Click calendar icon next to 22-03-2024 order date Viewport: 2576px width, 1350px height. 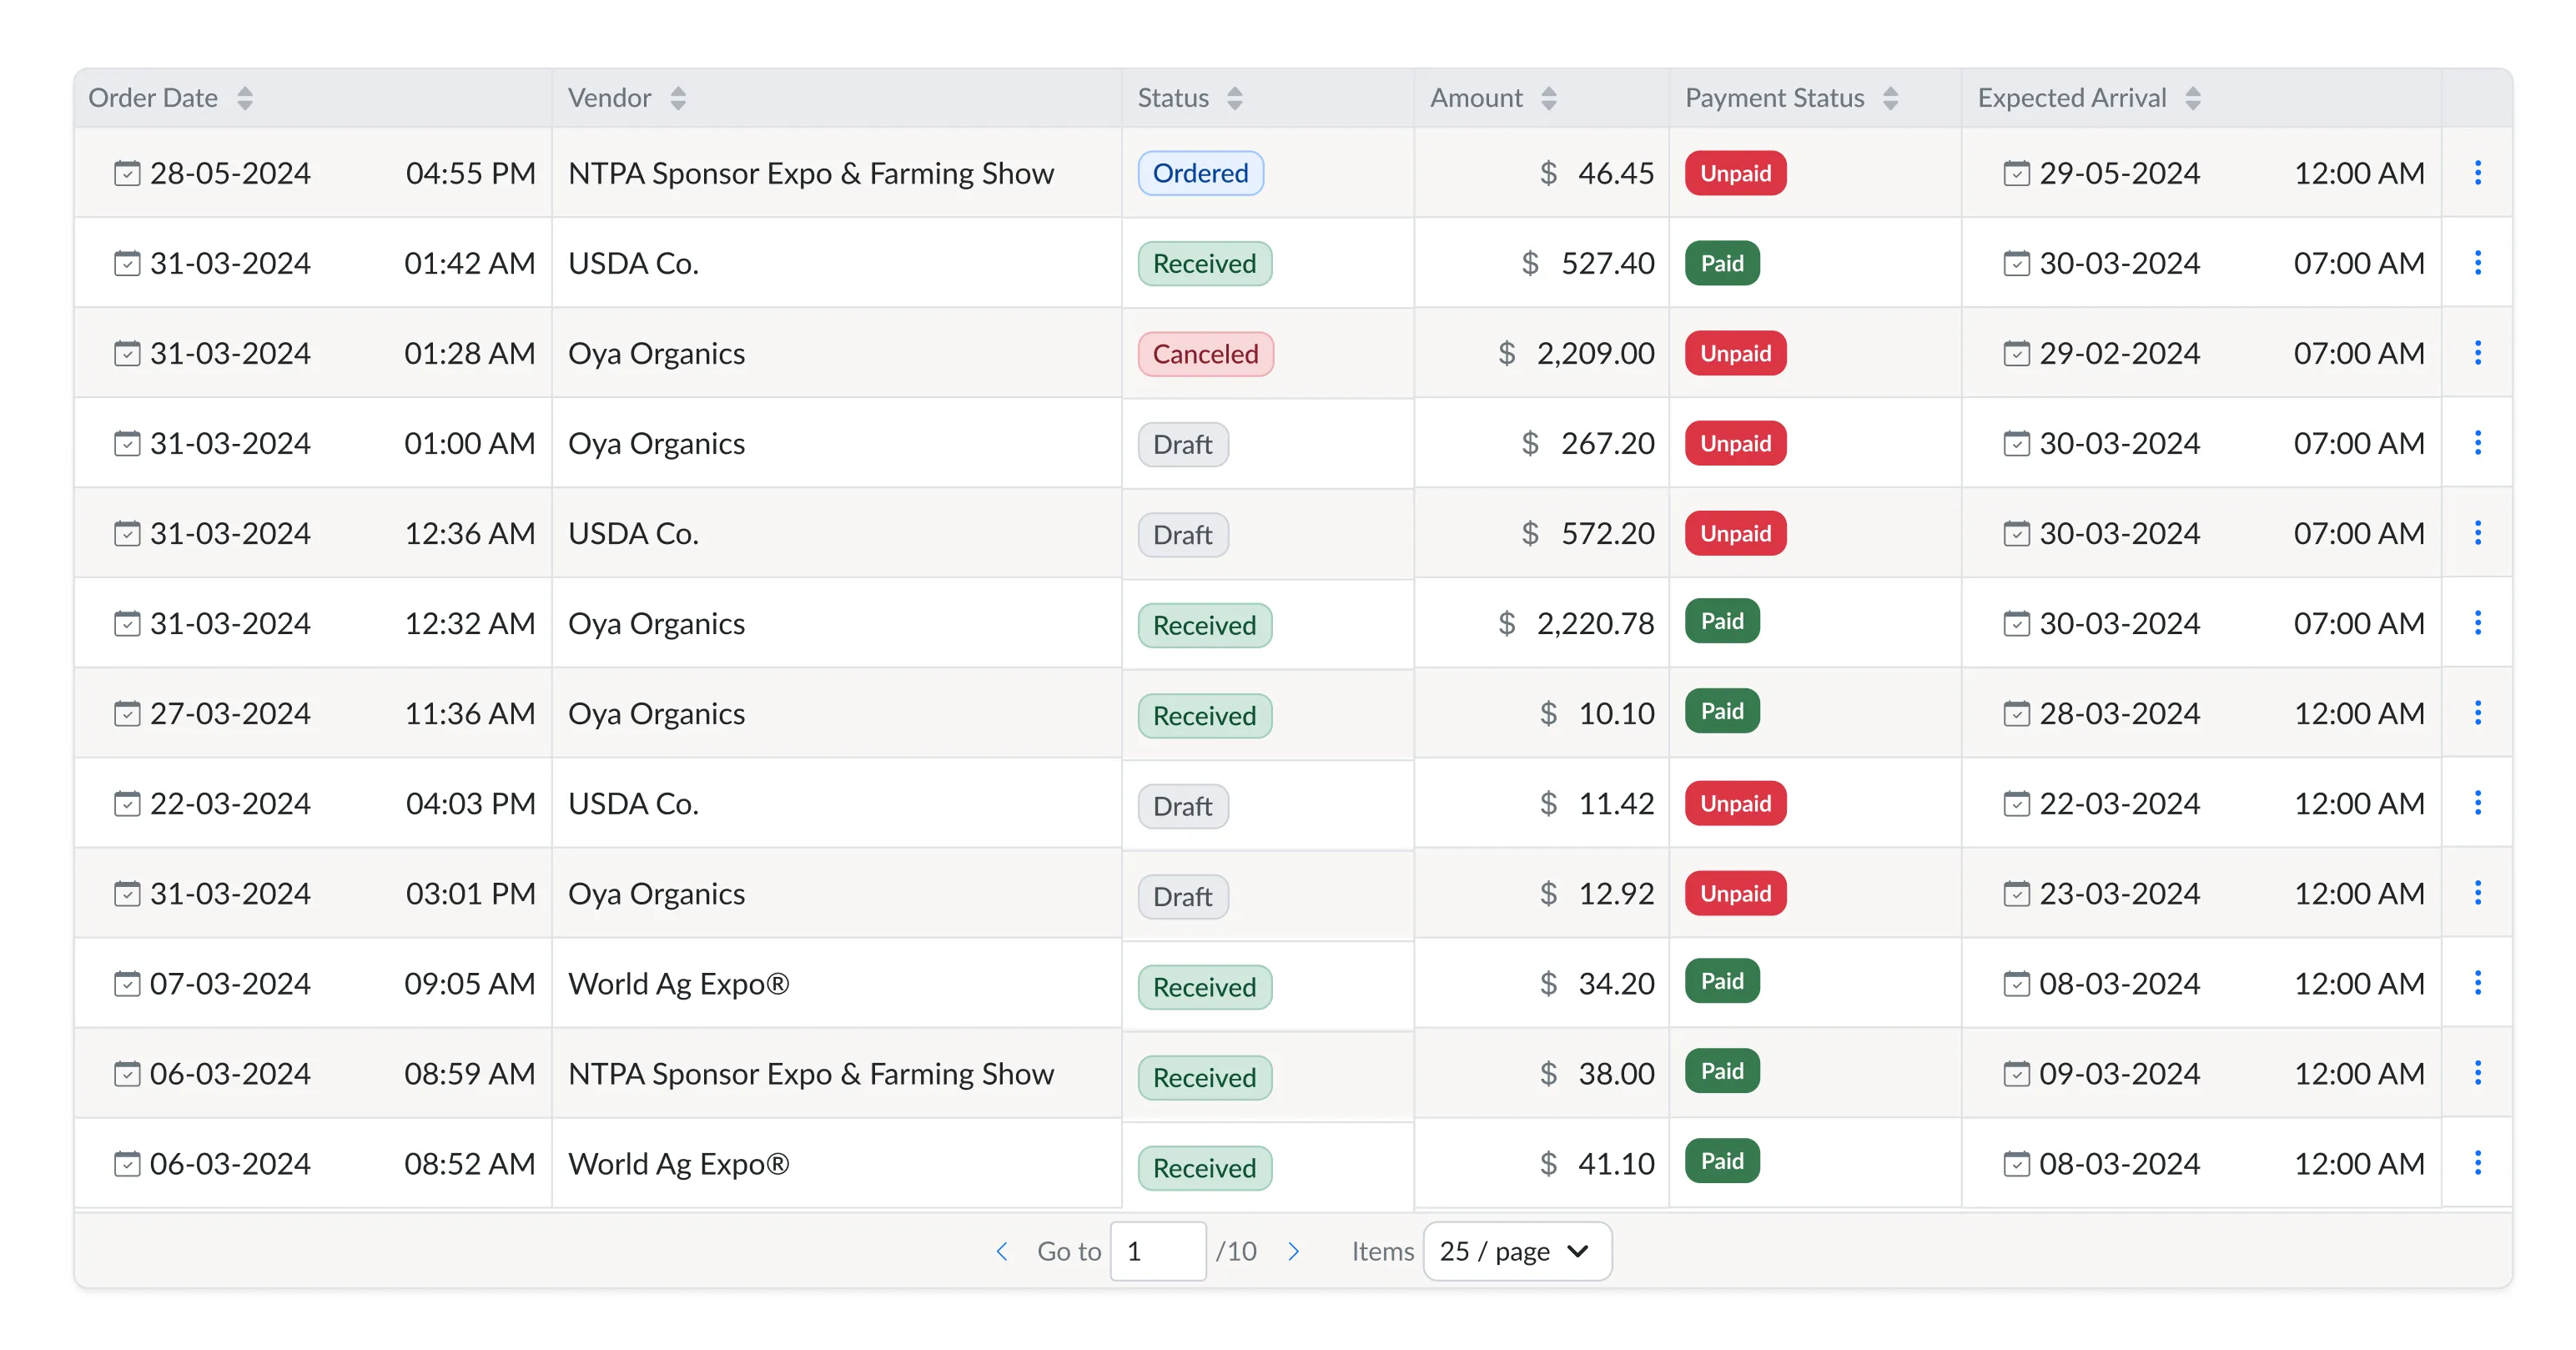pos(127,803)
